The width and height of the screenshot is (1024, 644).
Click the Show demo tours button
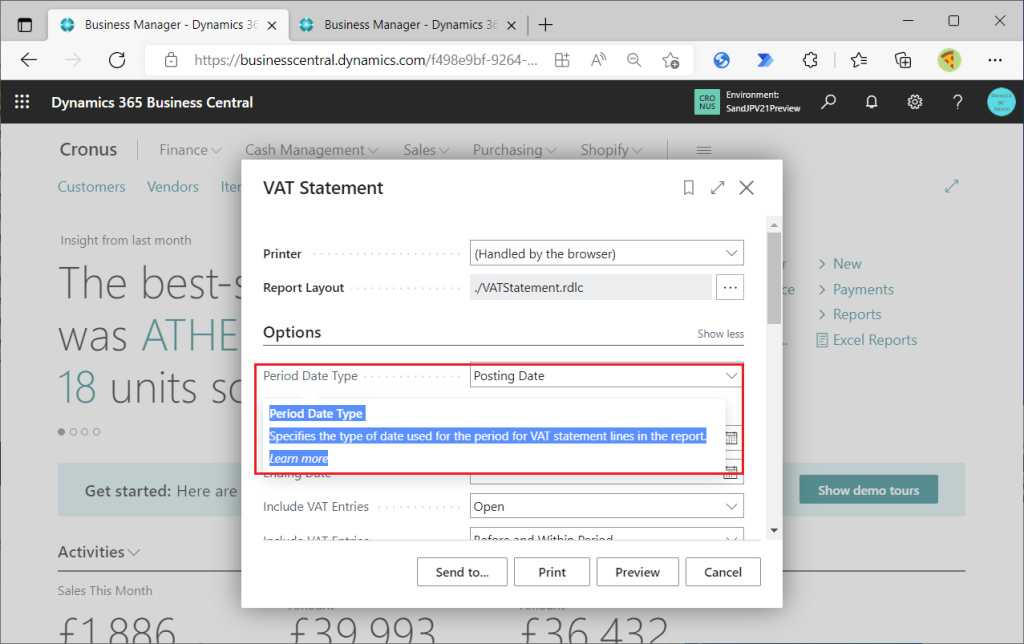[869, 490]
